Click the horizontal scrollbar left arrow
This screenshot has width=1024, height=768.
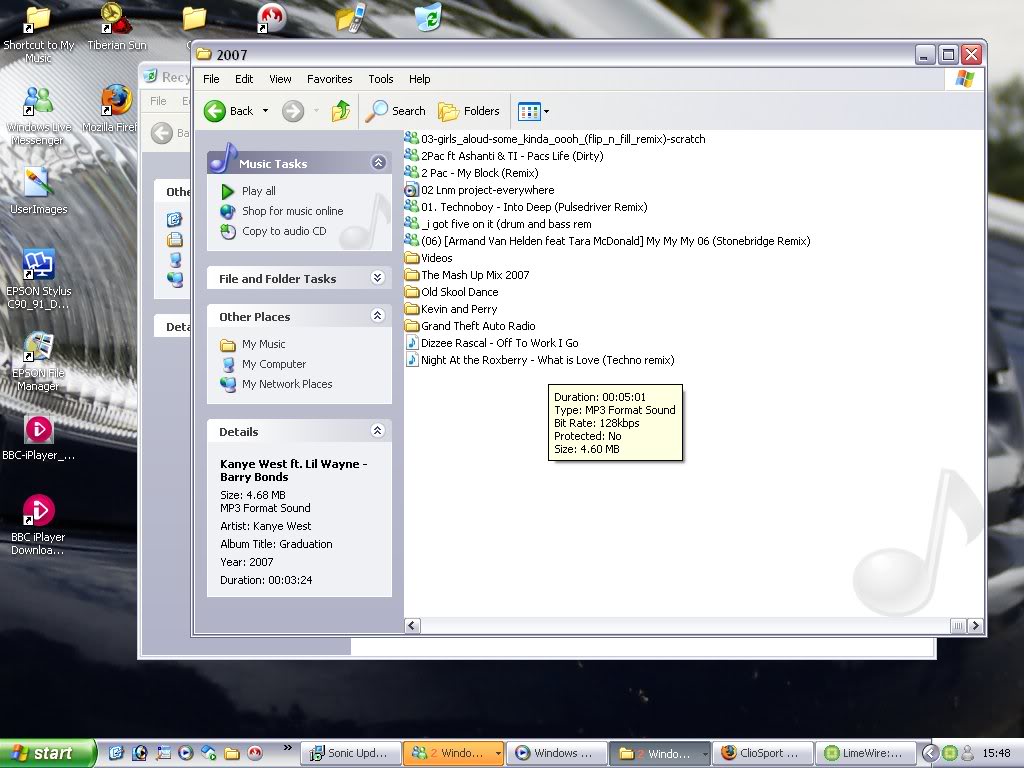(412, 626)
